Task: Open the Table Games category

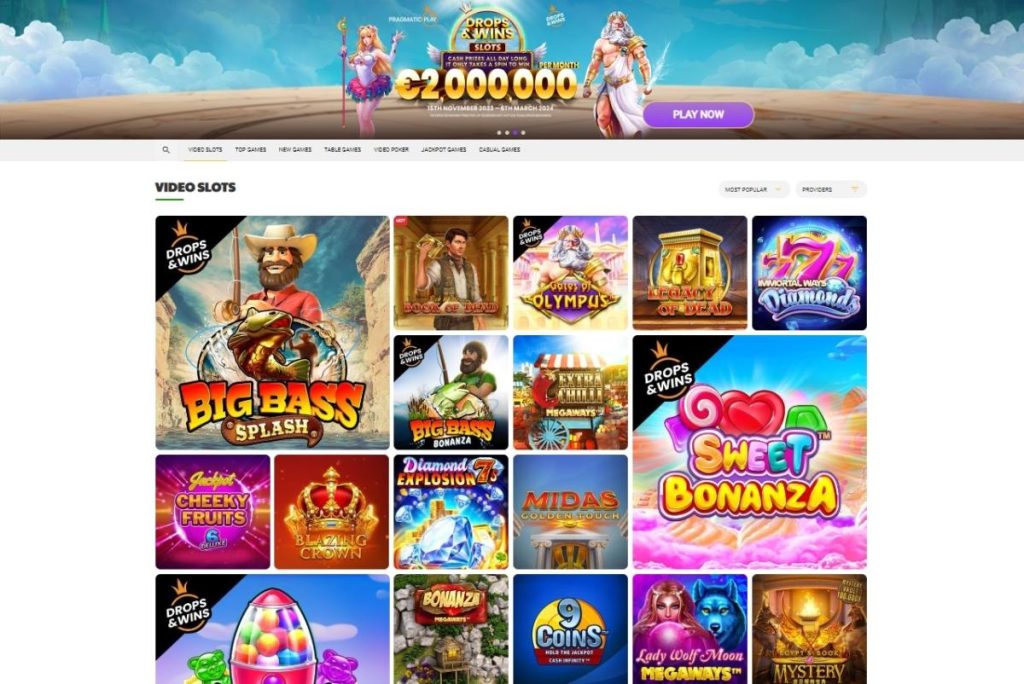Action: pos(343,150)
